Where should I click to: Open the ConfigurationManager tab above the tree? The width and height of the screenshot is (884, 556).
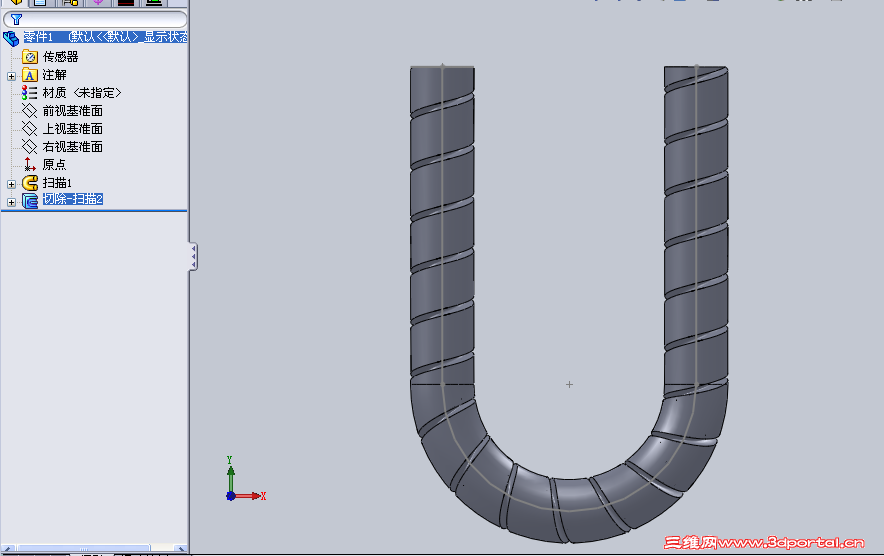pyautogui.click(x=70, y=3)
